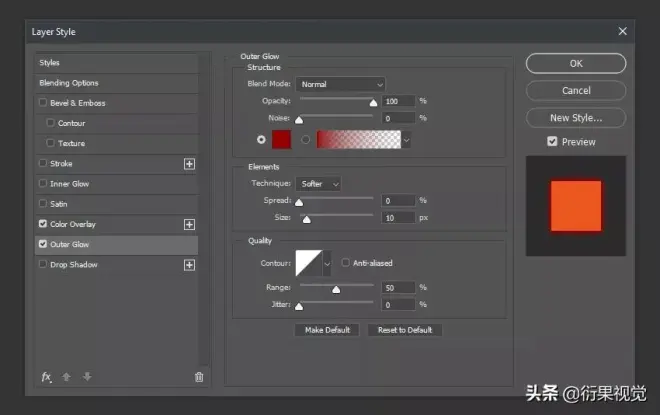Click the Spread value field

click(x=398, y=201)
